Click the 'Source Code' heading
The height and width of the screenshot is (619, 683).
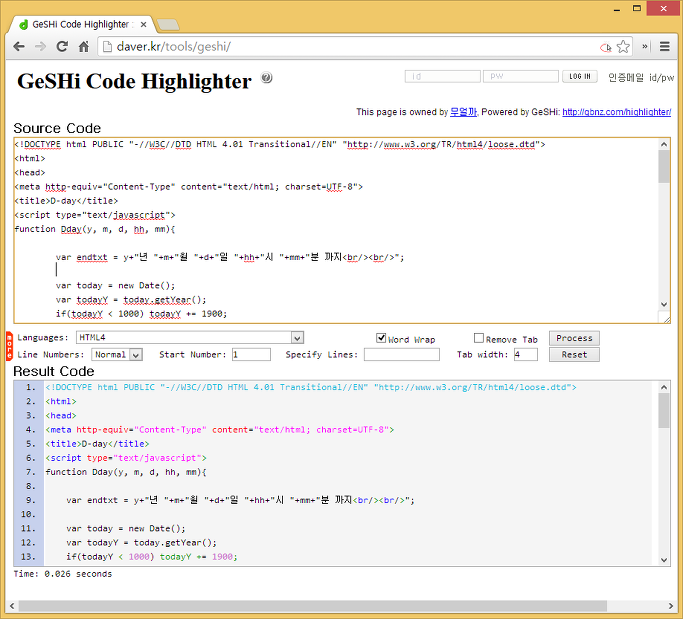pos(57,128)
